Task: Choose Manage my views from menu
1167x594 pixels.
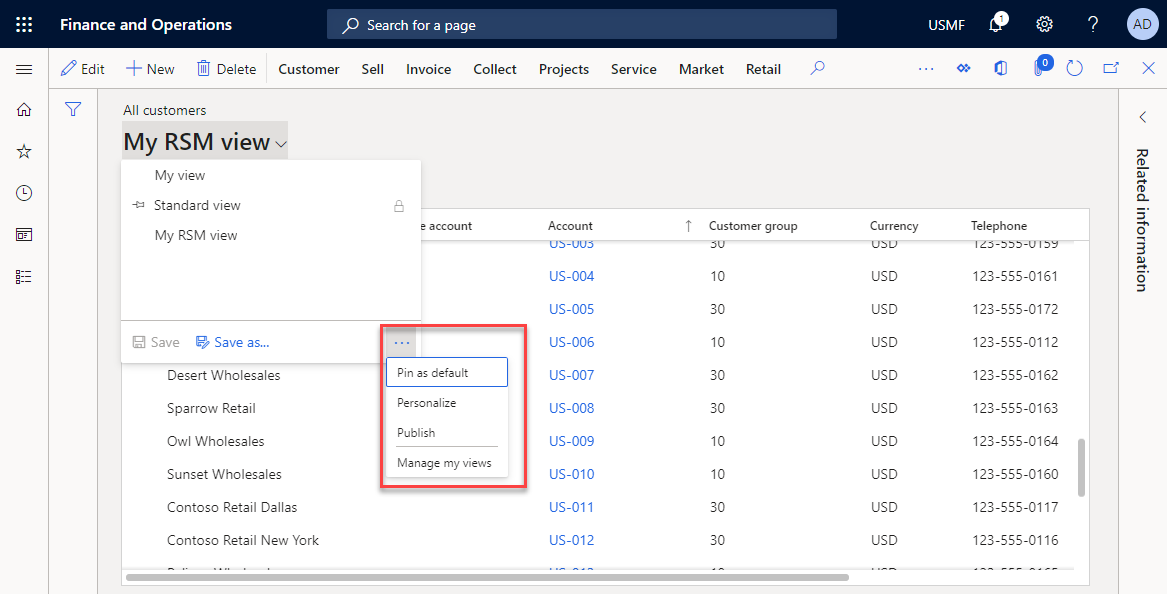Action: [444, 463]
